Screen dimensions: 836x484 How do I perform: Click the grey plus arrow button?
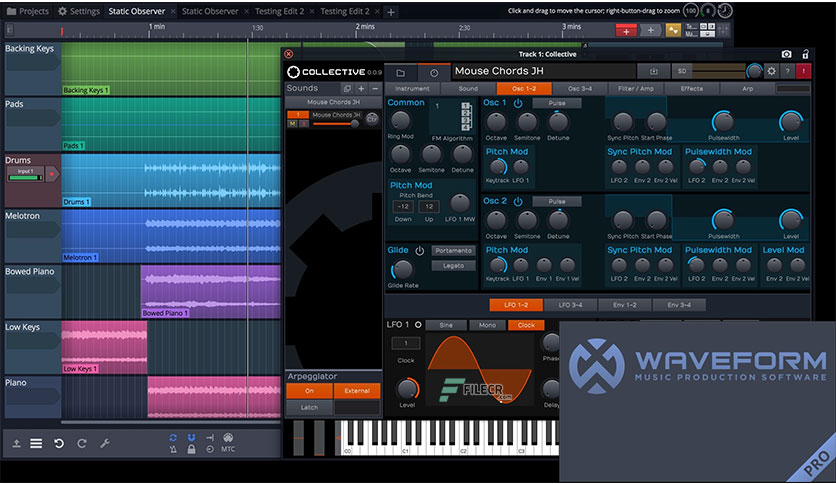tap(650, 31)
